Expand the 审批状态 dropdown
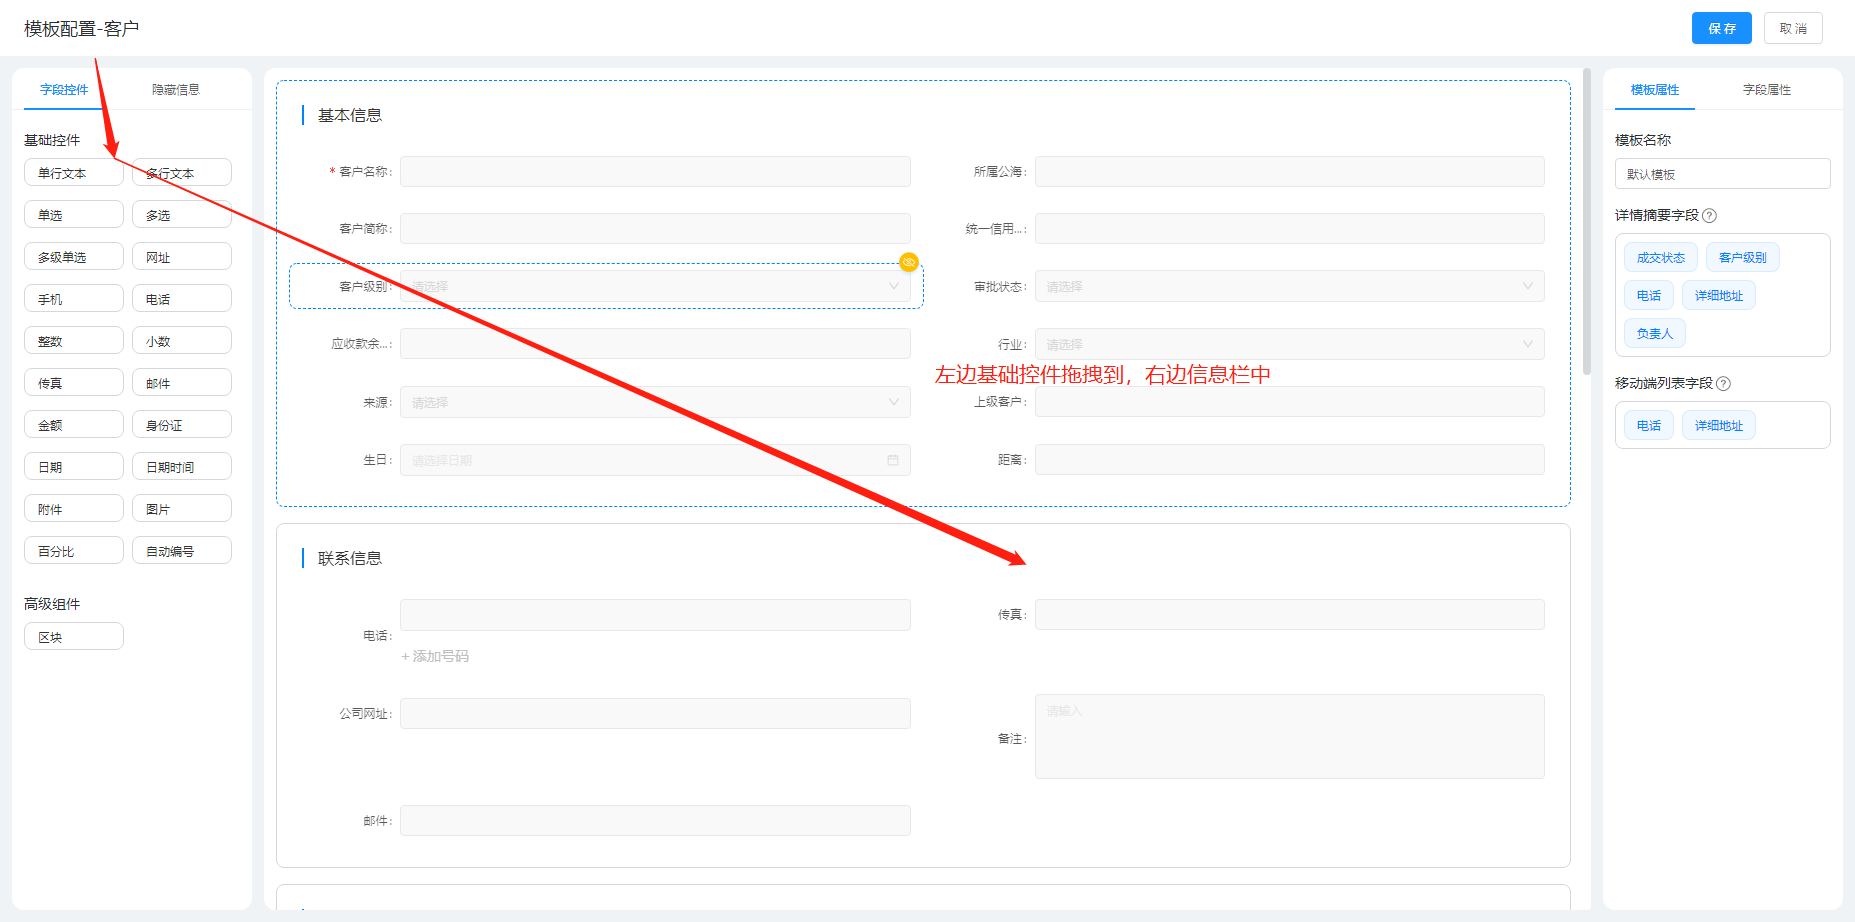This screenshot has height=922, width=1855. tap(1289, 286)
